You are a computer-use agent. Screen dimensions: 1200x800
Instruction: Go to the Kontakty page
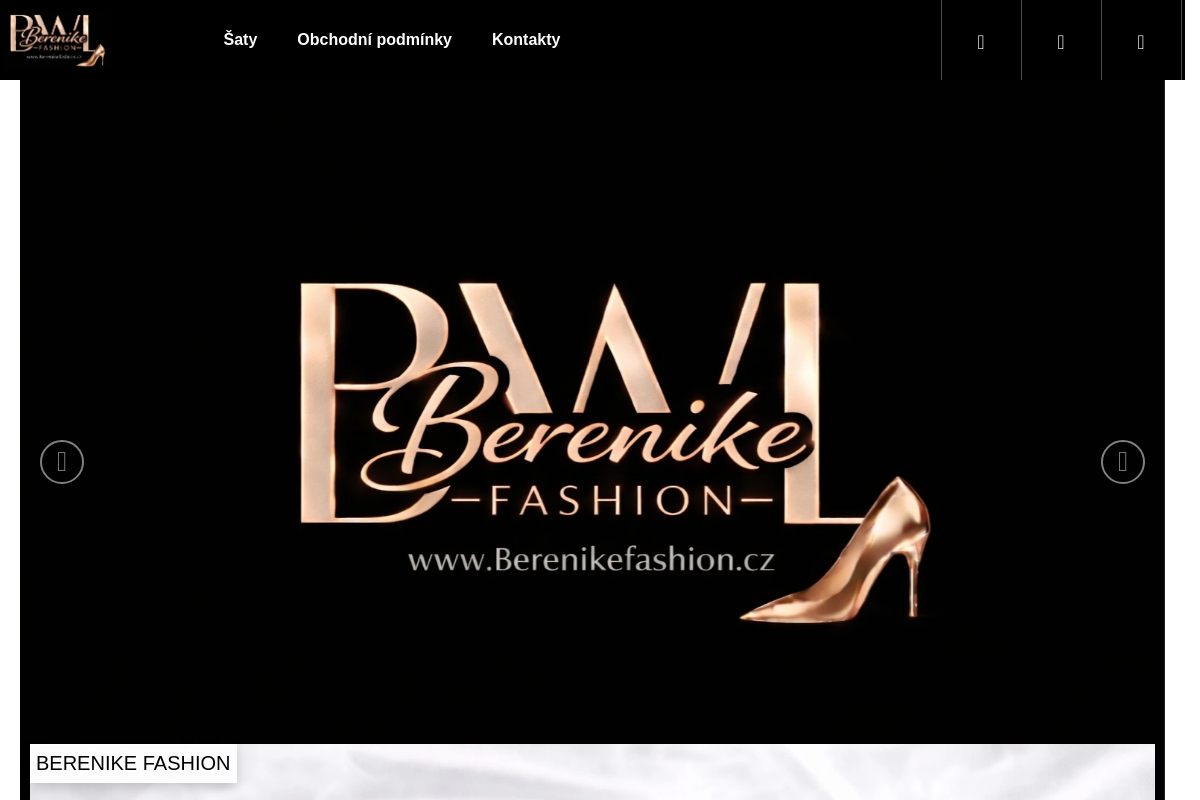tap(526, 40)
